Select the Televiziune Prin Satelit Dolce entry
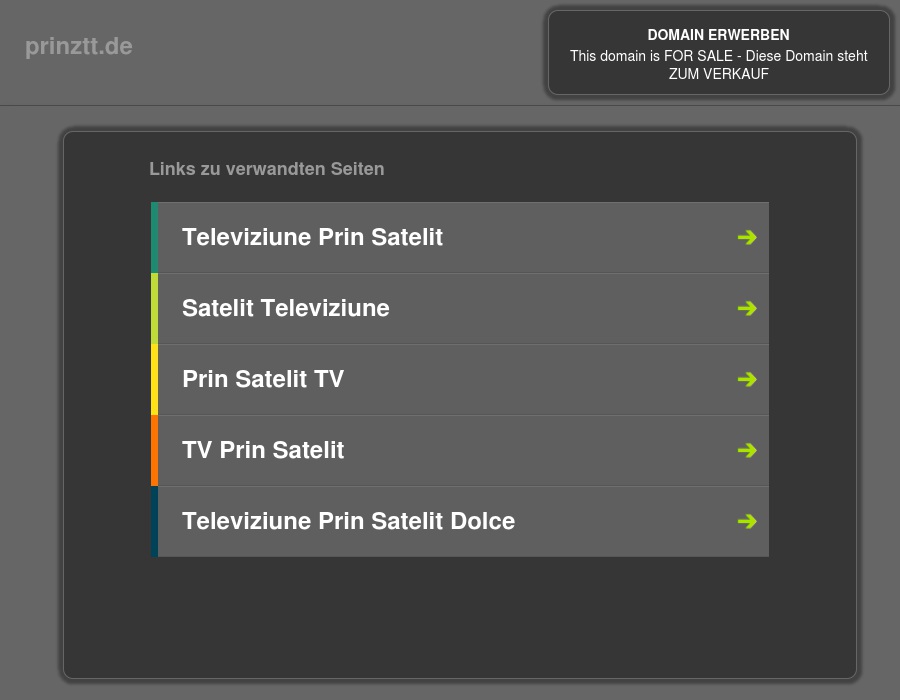The width and height of the screenshot is (900, 700). coord(348,521)
